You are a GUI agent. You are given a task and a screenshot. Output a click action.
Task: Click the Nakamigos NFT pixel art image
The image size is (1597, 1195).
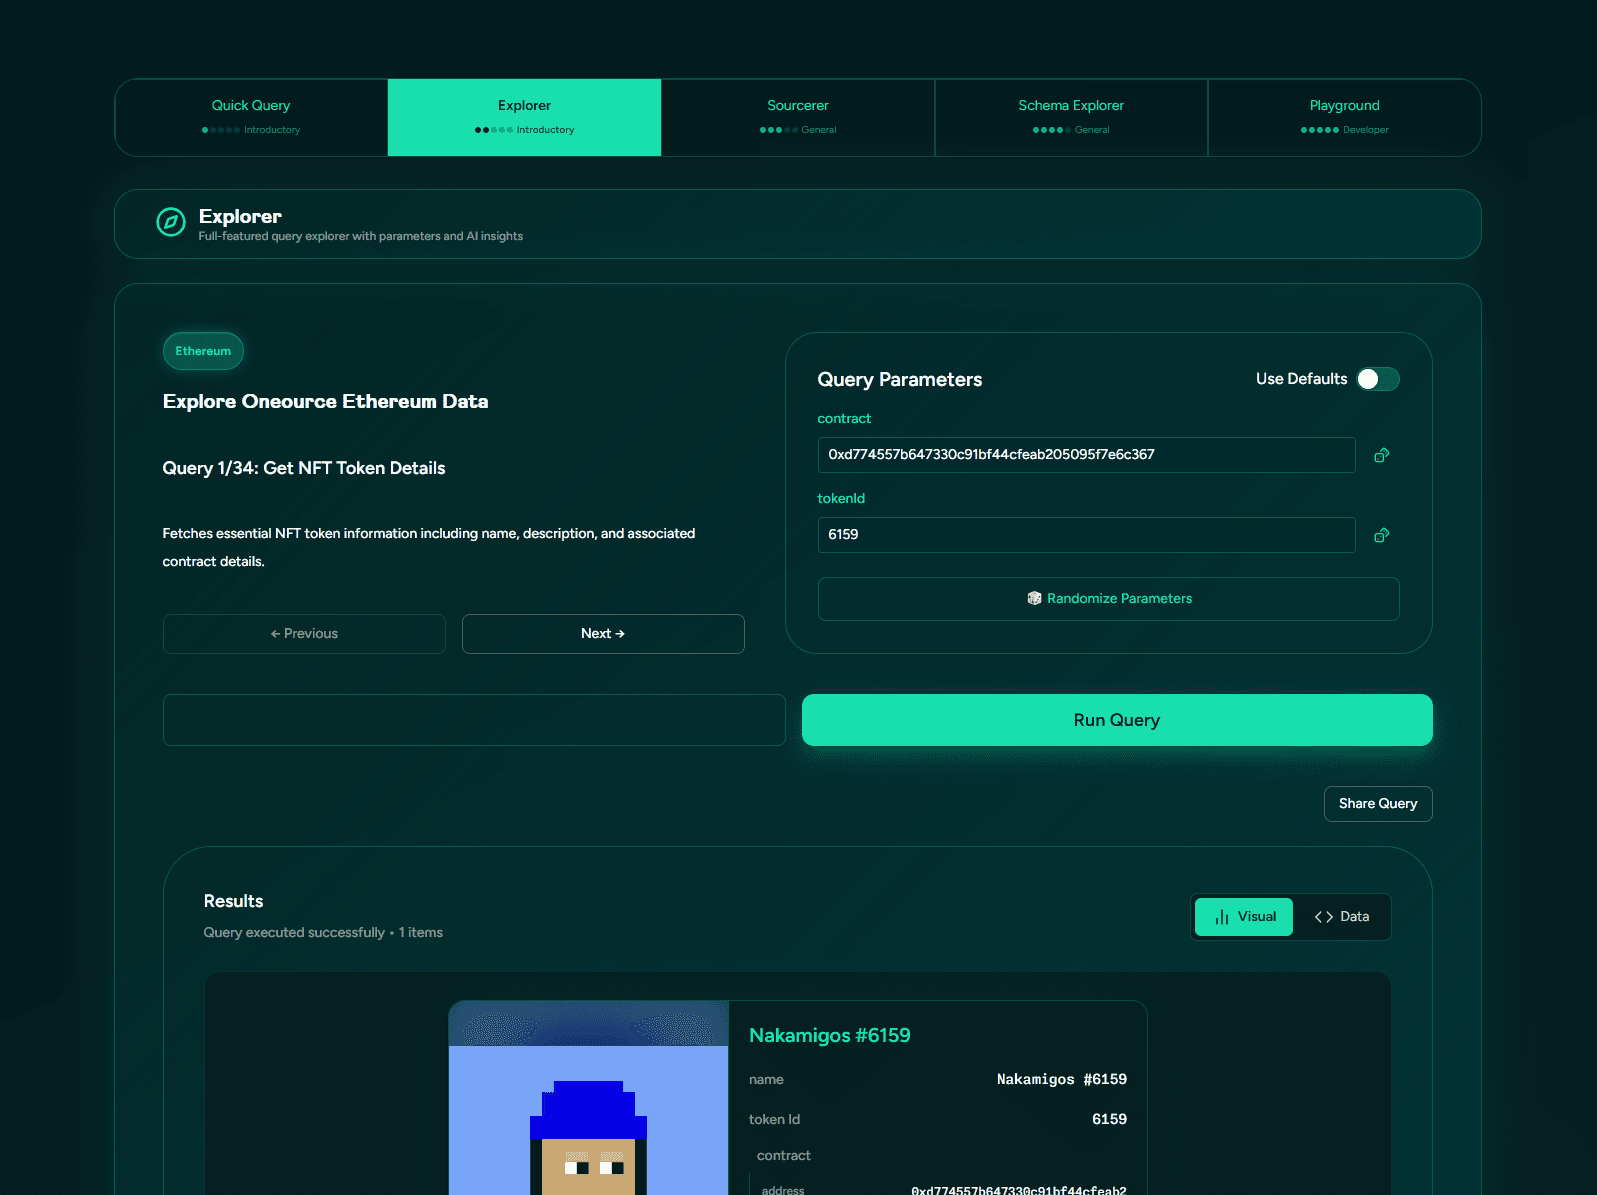pos(588,1110)
